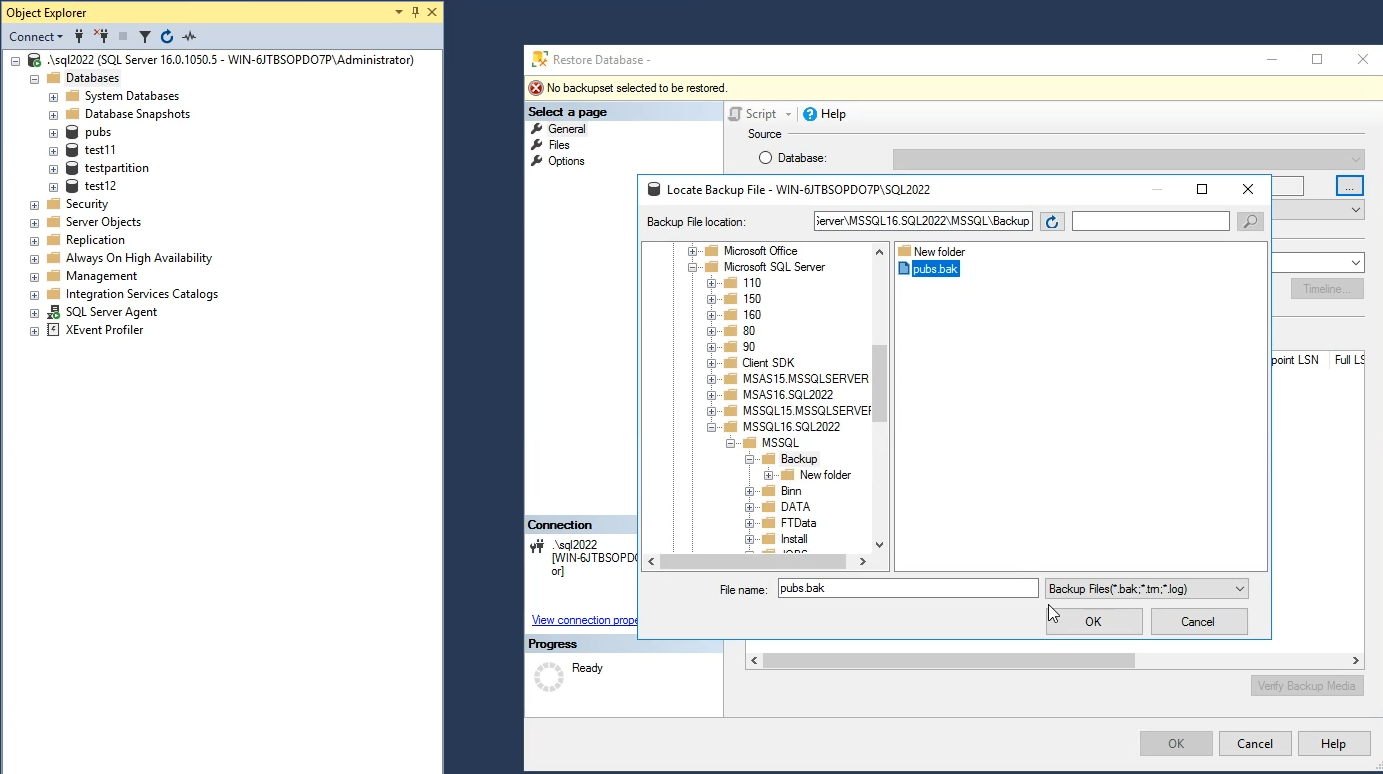The image size is (1383, 774).
Task: Click the Integration Services Catalogs folder icon
Action: click(x=53, y=294)
